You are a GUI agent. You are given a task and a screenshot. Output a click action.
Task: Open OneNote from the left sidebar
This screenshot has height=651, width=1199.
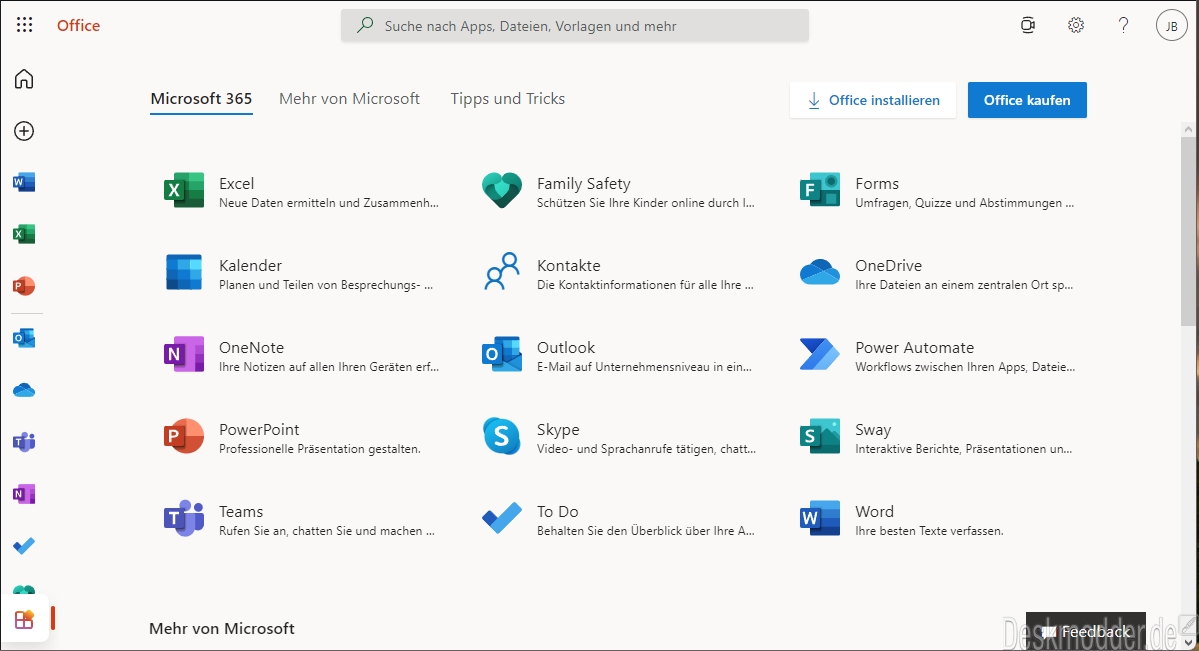coord(24,493)
